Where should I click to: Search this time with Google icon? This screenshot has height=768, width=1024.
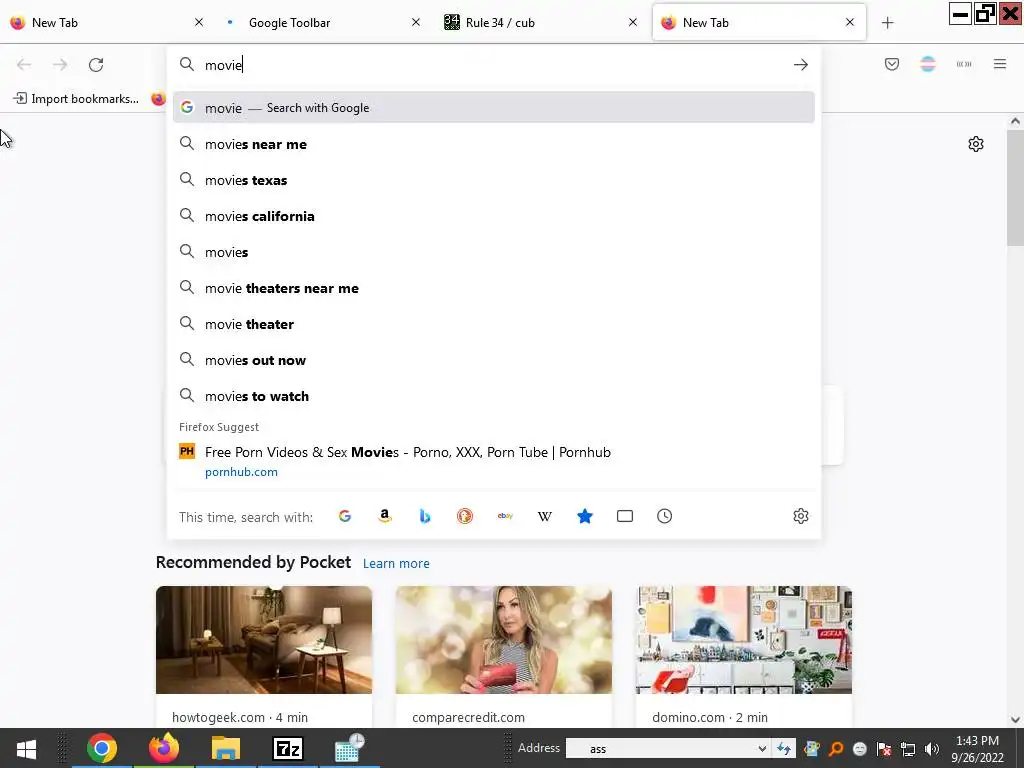345,517
